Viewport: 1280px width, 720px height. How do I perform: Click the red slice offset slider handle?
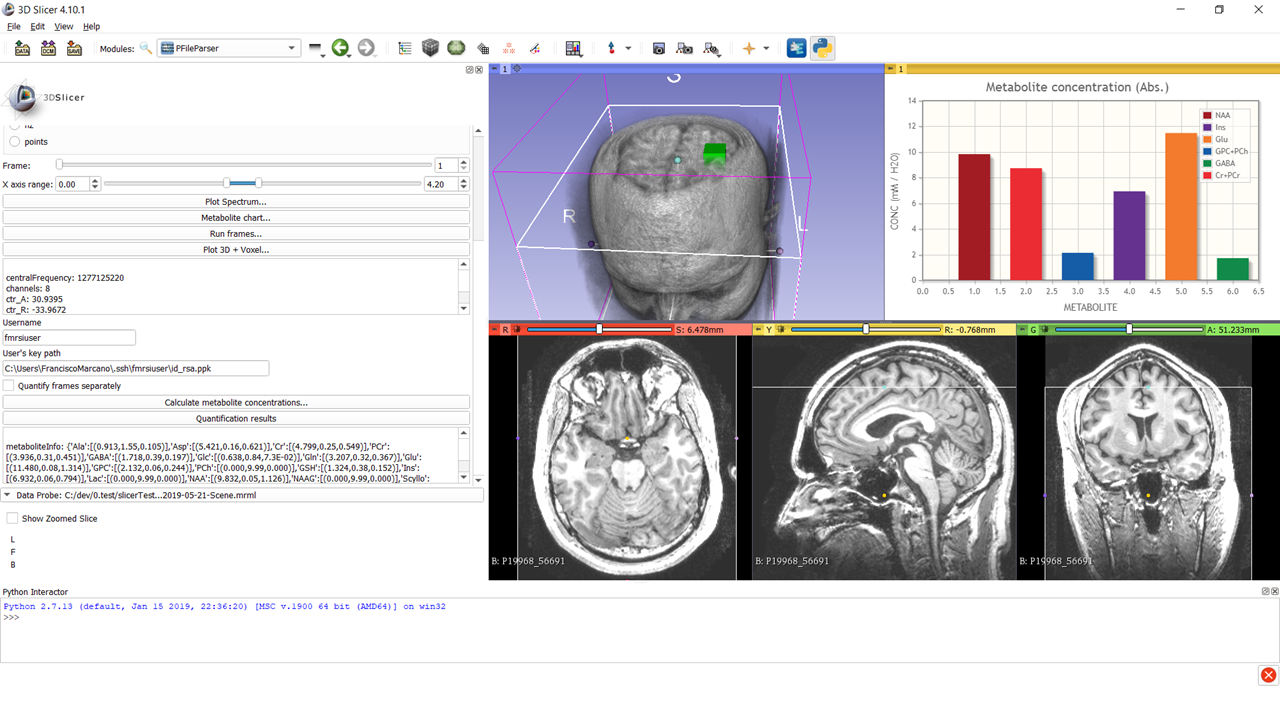[x=599, y=329]
